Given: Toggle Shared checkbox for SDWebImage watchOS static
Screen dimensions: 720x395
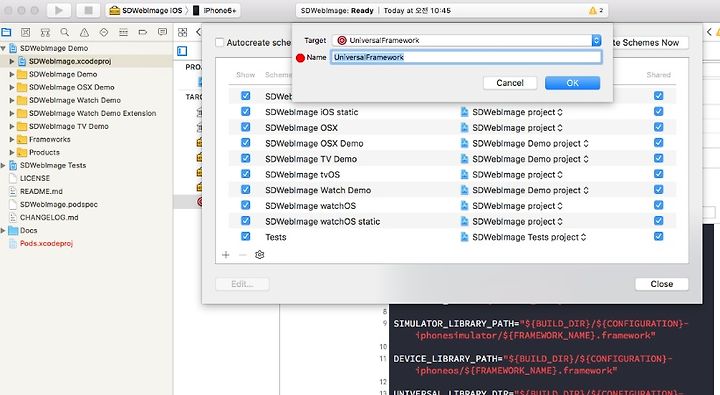Looking at the screenshot, I should coord(658,220).
